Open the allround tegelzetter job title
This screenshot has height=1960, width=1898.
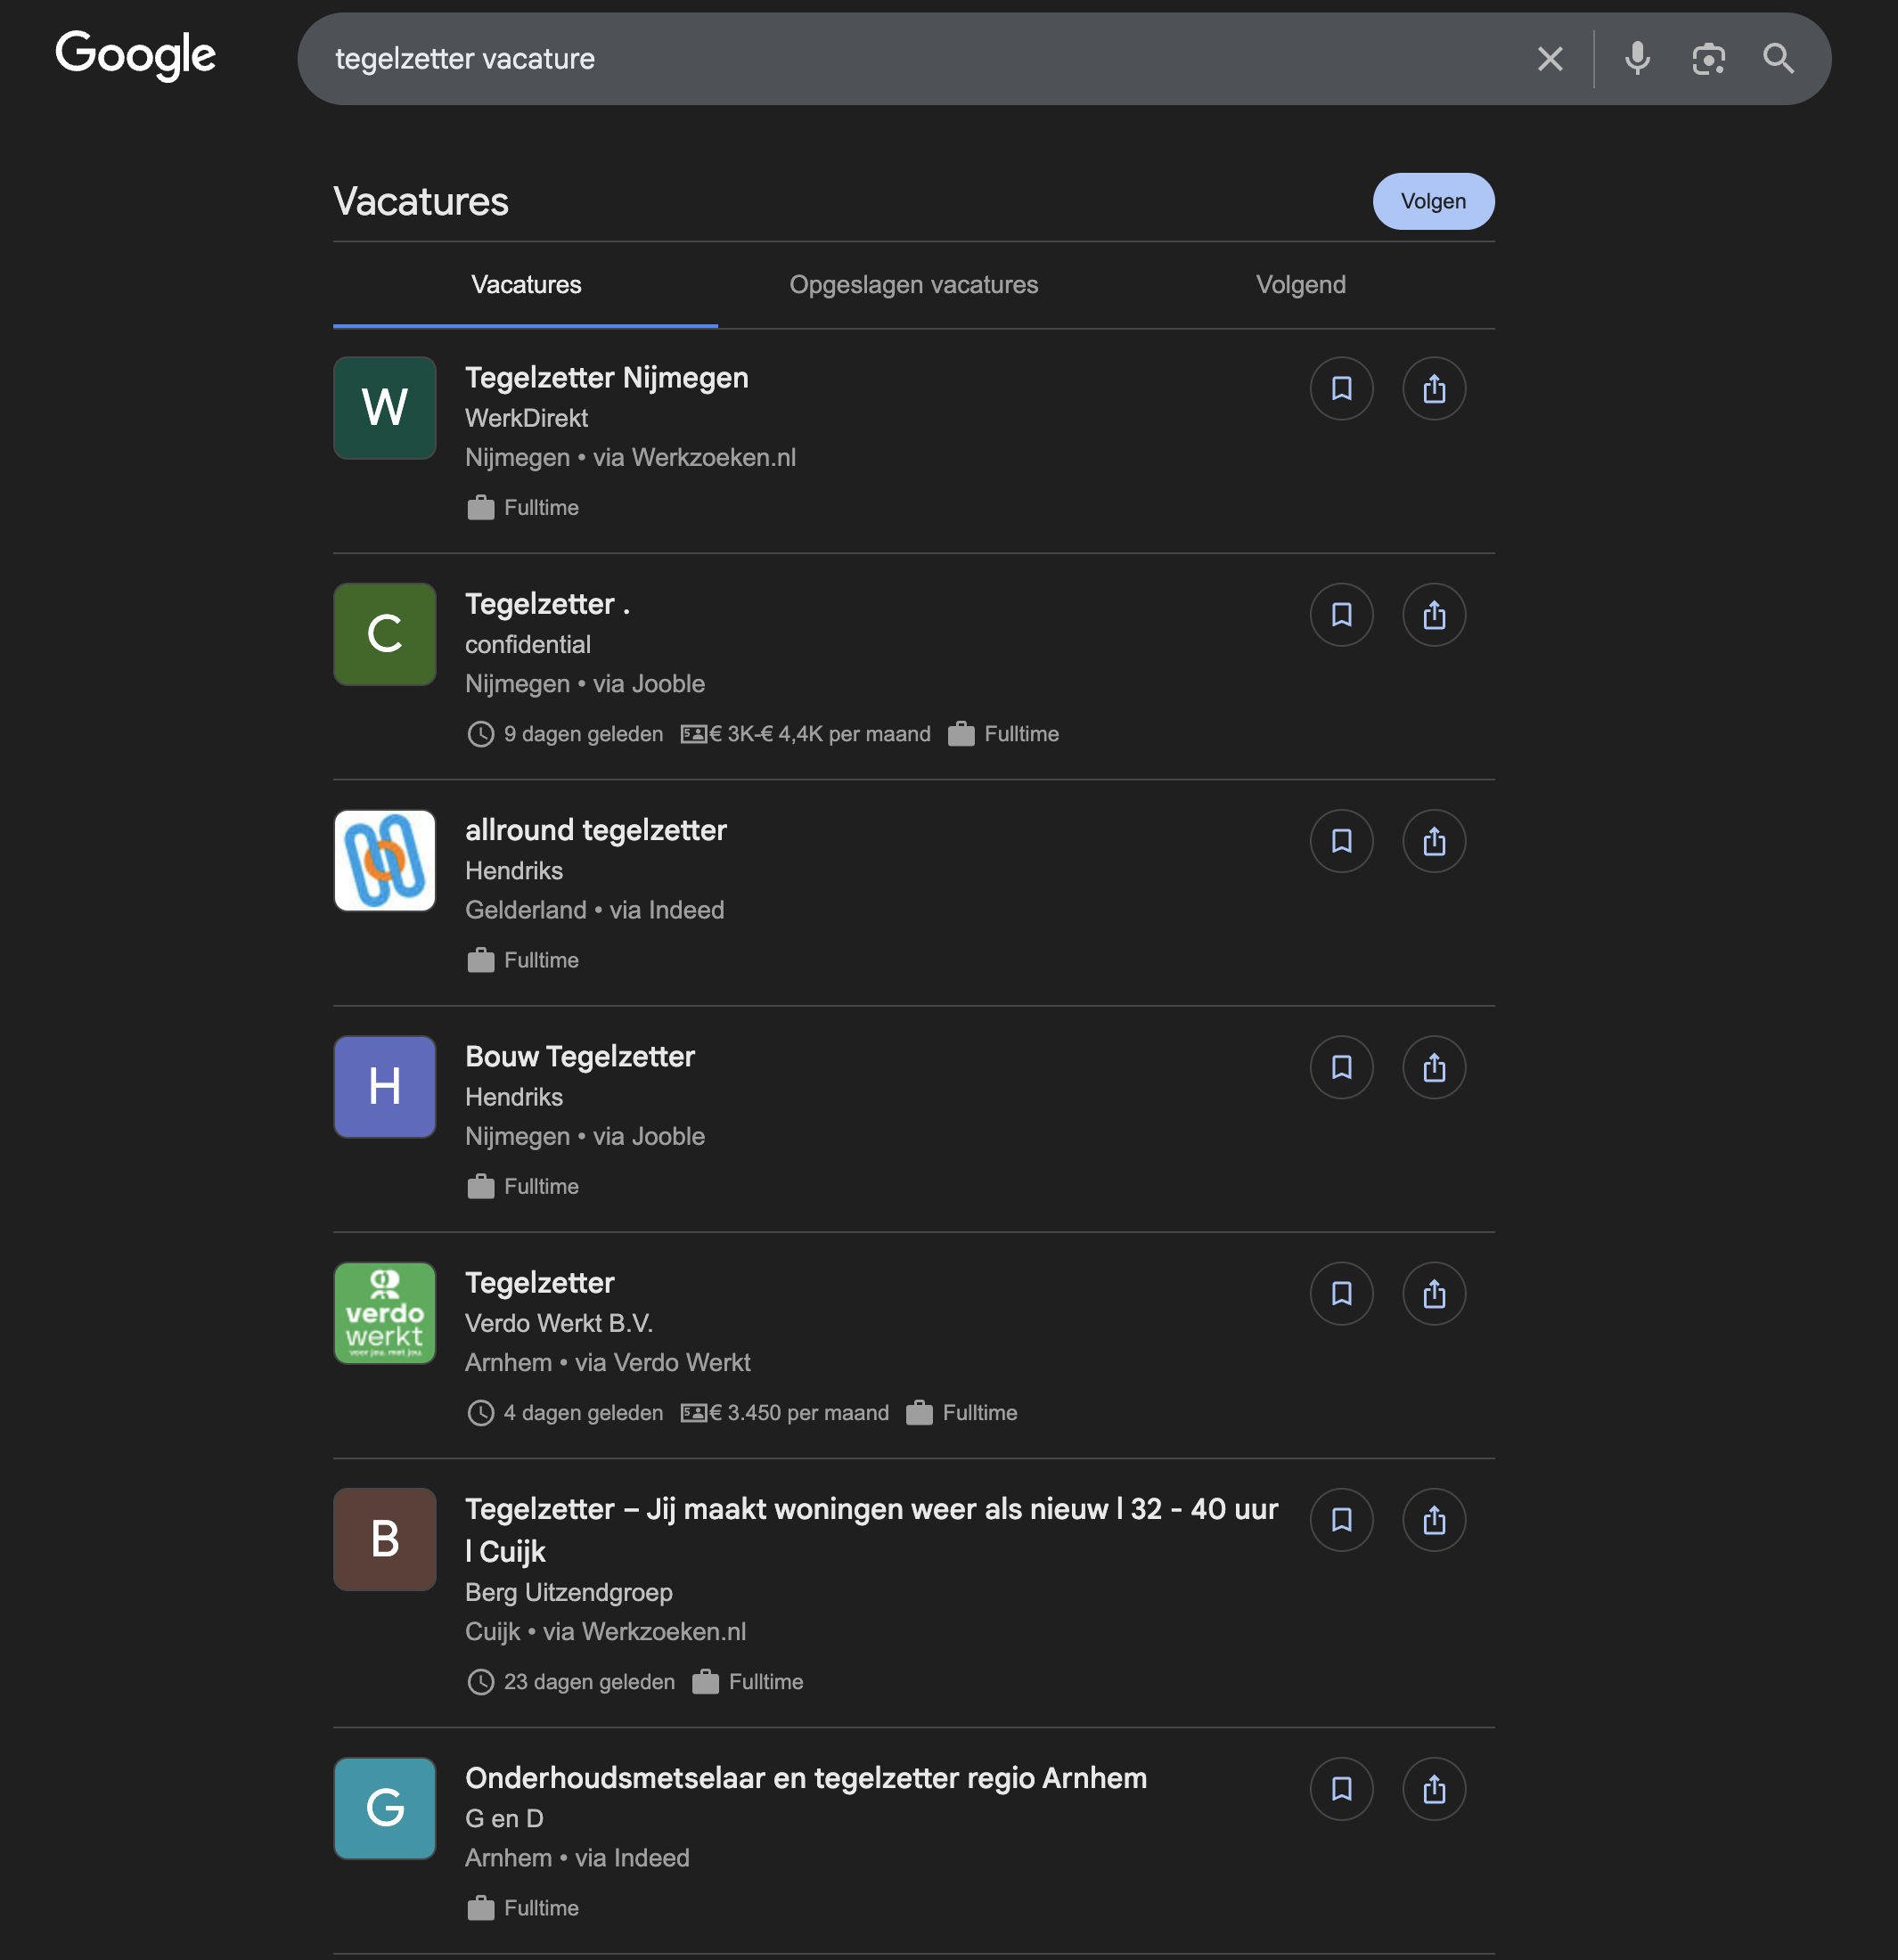pos(595,830)
